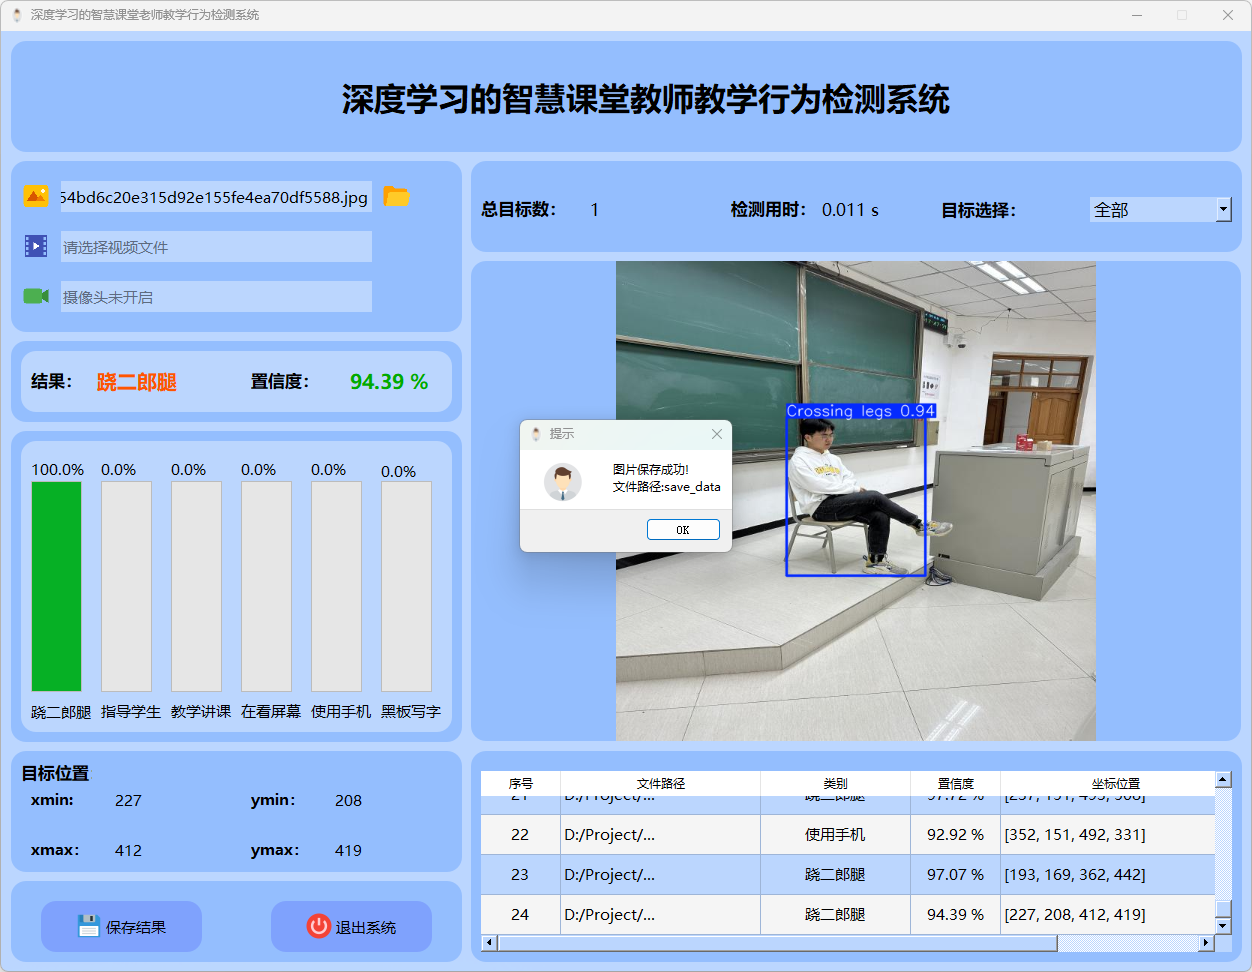The width and height of the screenshot is (1252, 972).
Task: Click the 保存结果 button
Action: (x=122, y=926)
